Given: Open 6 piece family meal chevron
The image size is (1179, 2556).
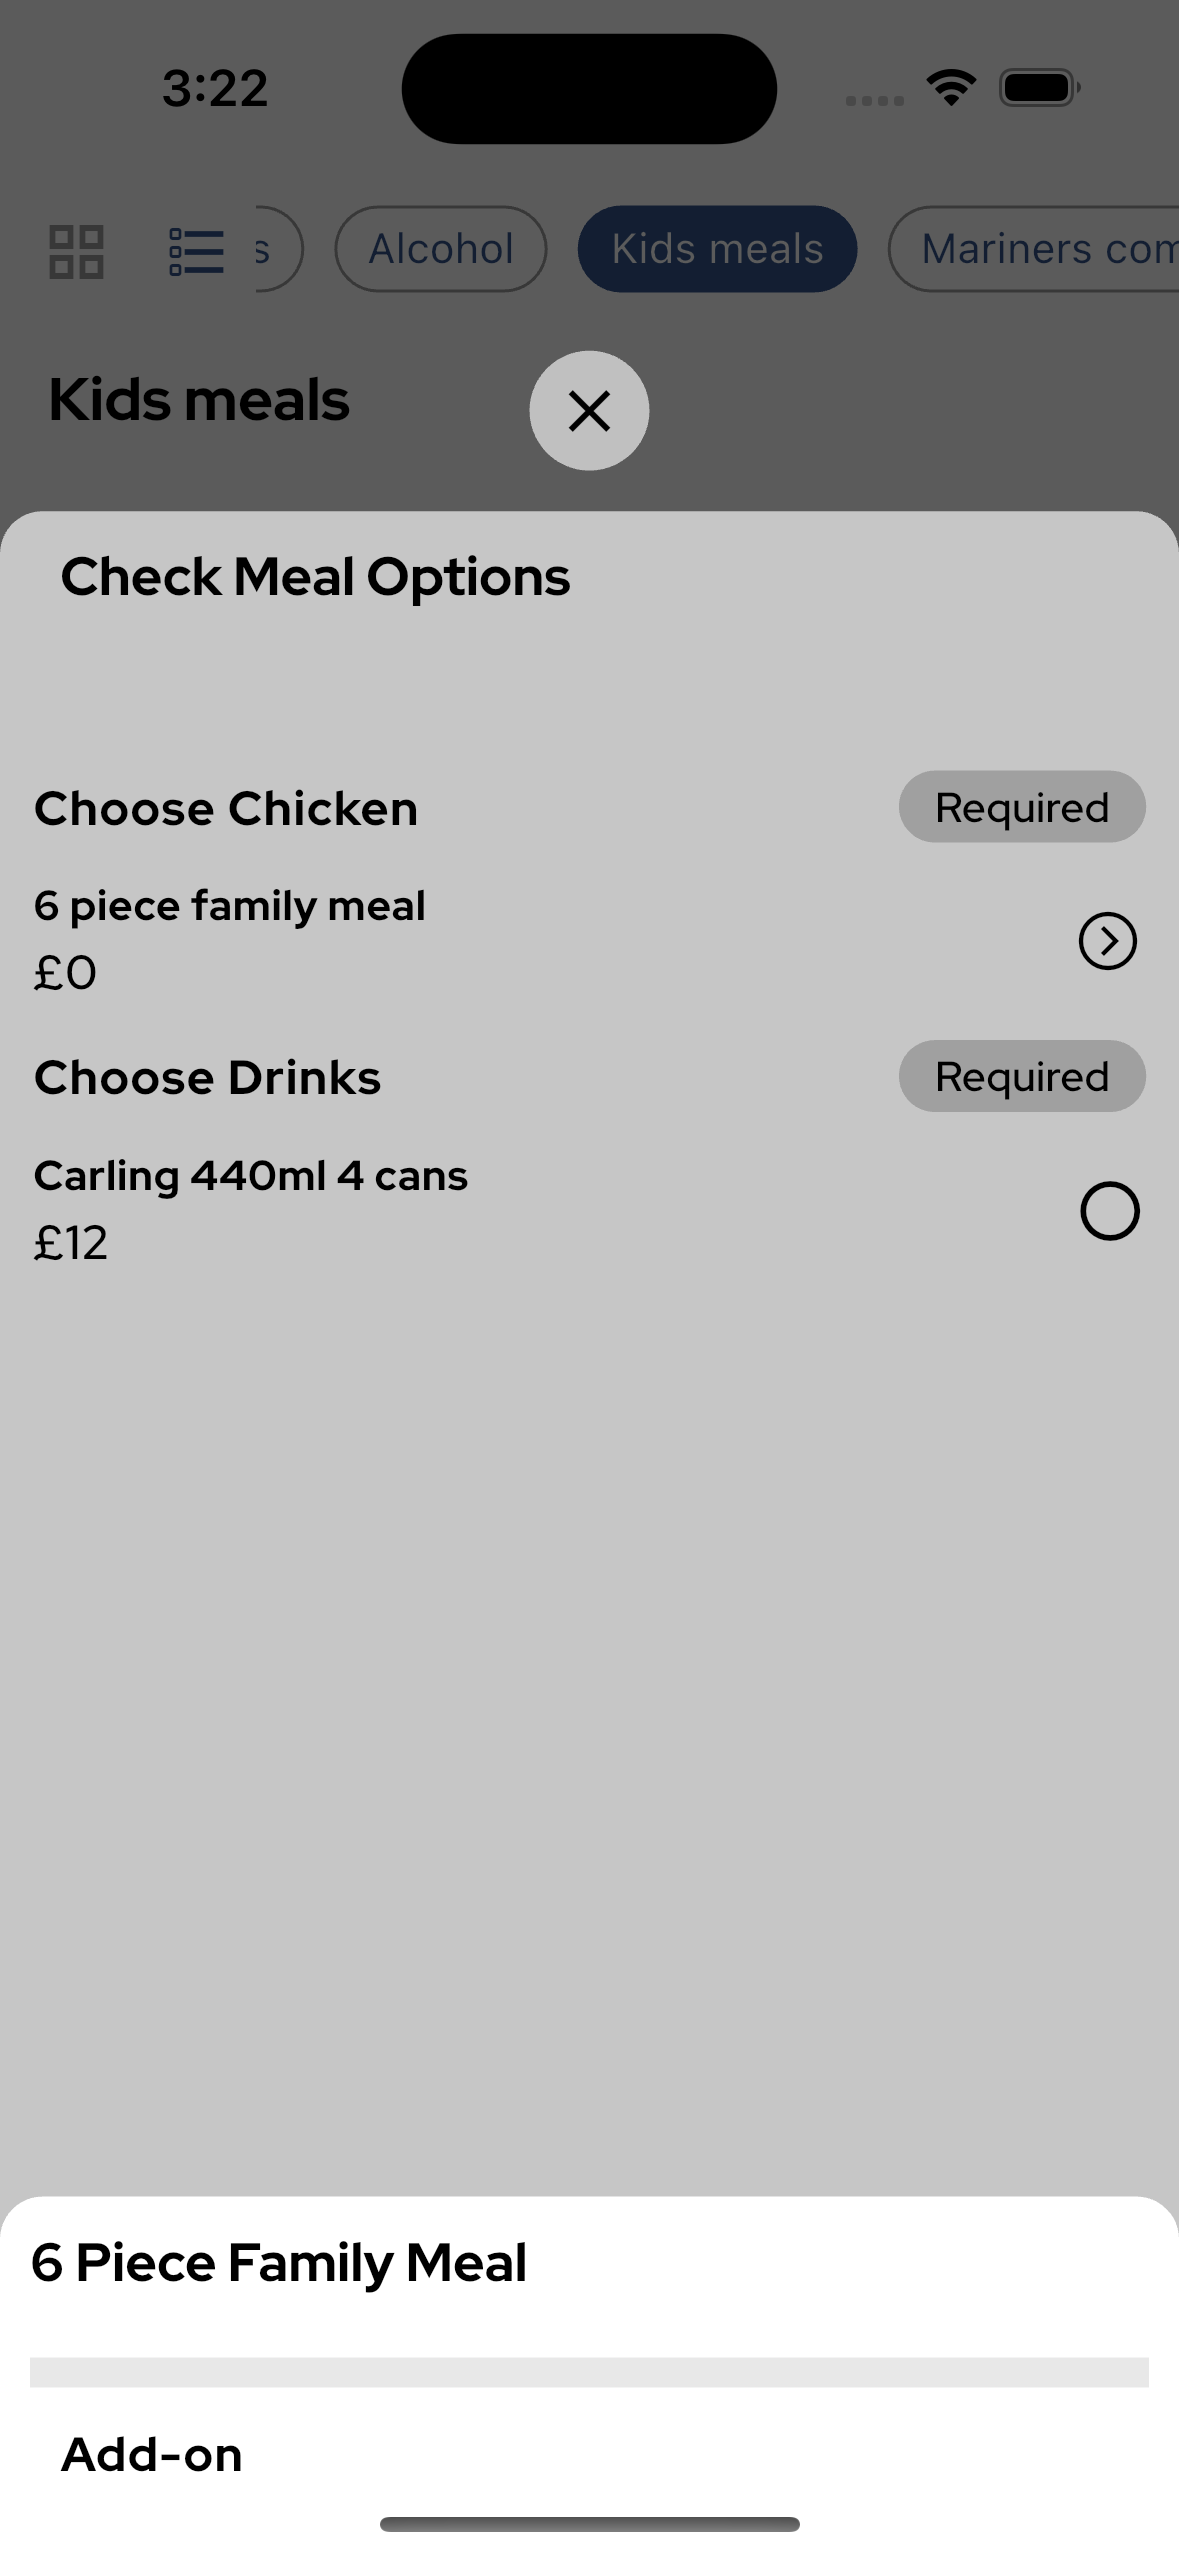Looking at the screenshot, I should click(1107, 941).
